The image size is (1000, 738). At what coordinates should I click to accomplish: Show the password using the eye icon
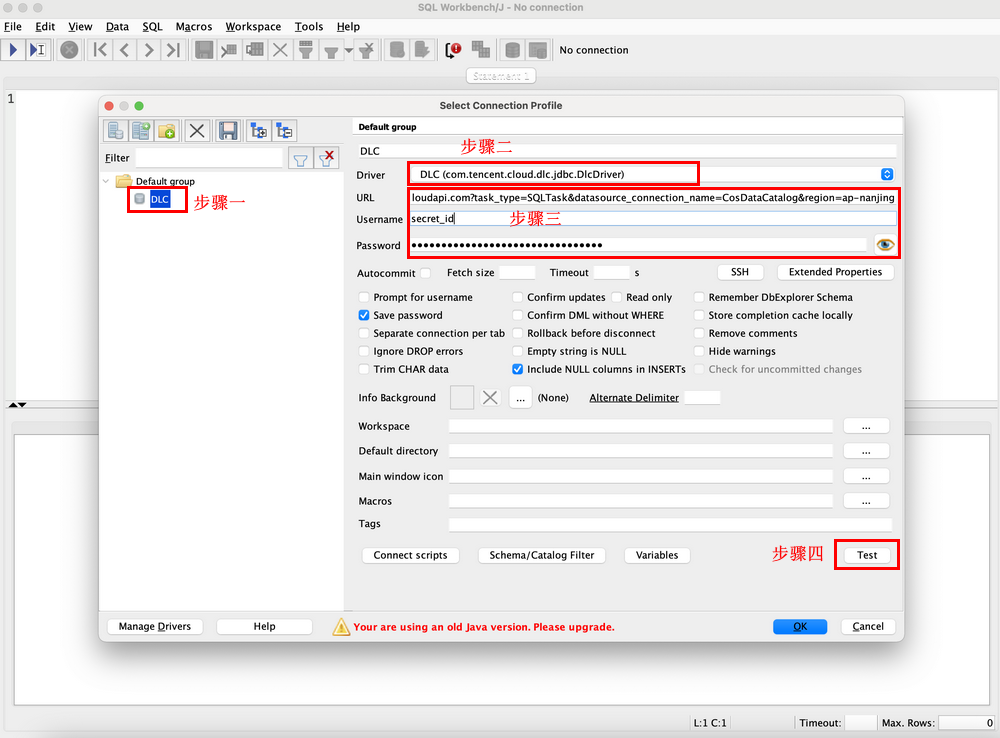tap(884, 245)
